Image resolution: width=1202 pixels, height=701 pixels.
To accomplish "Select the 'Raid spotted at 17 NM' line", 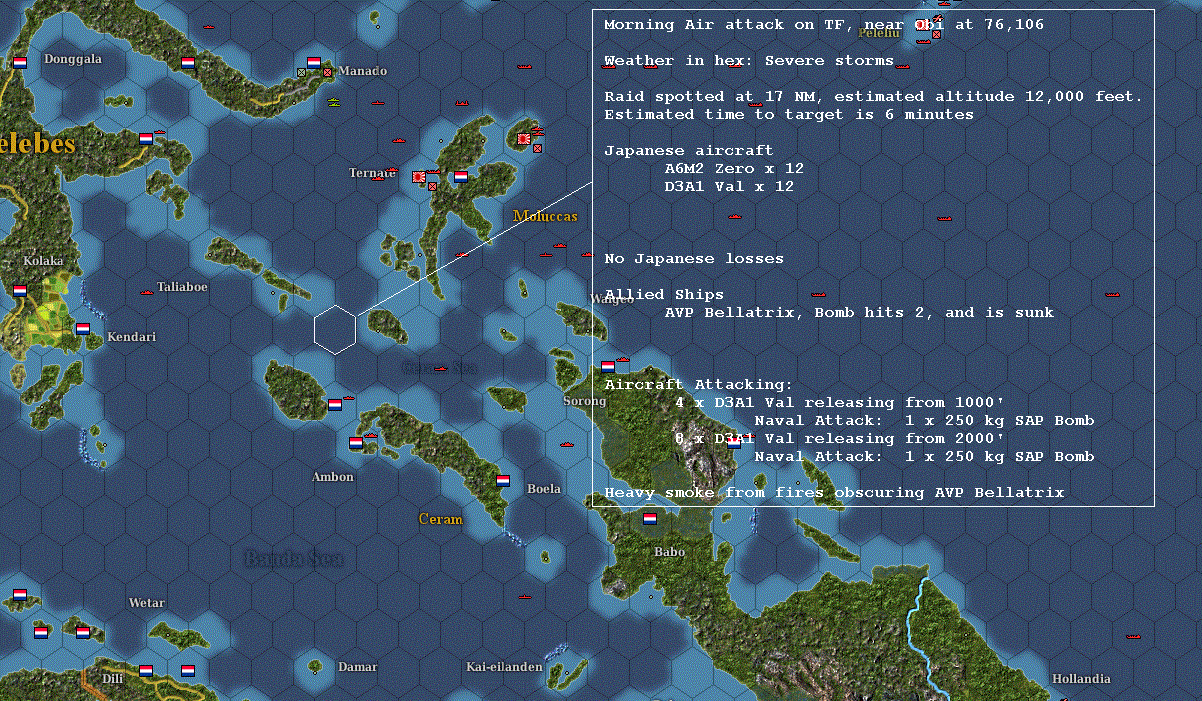I will 873,96.
